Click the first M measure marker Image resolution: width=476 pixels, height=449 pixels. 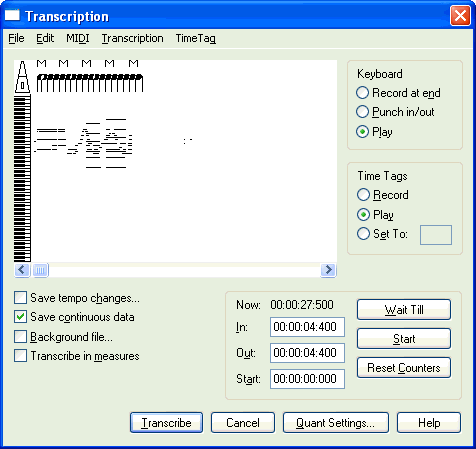(41, 63)
